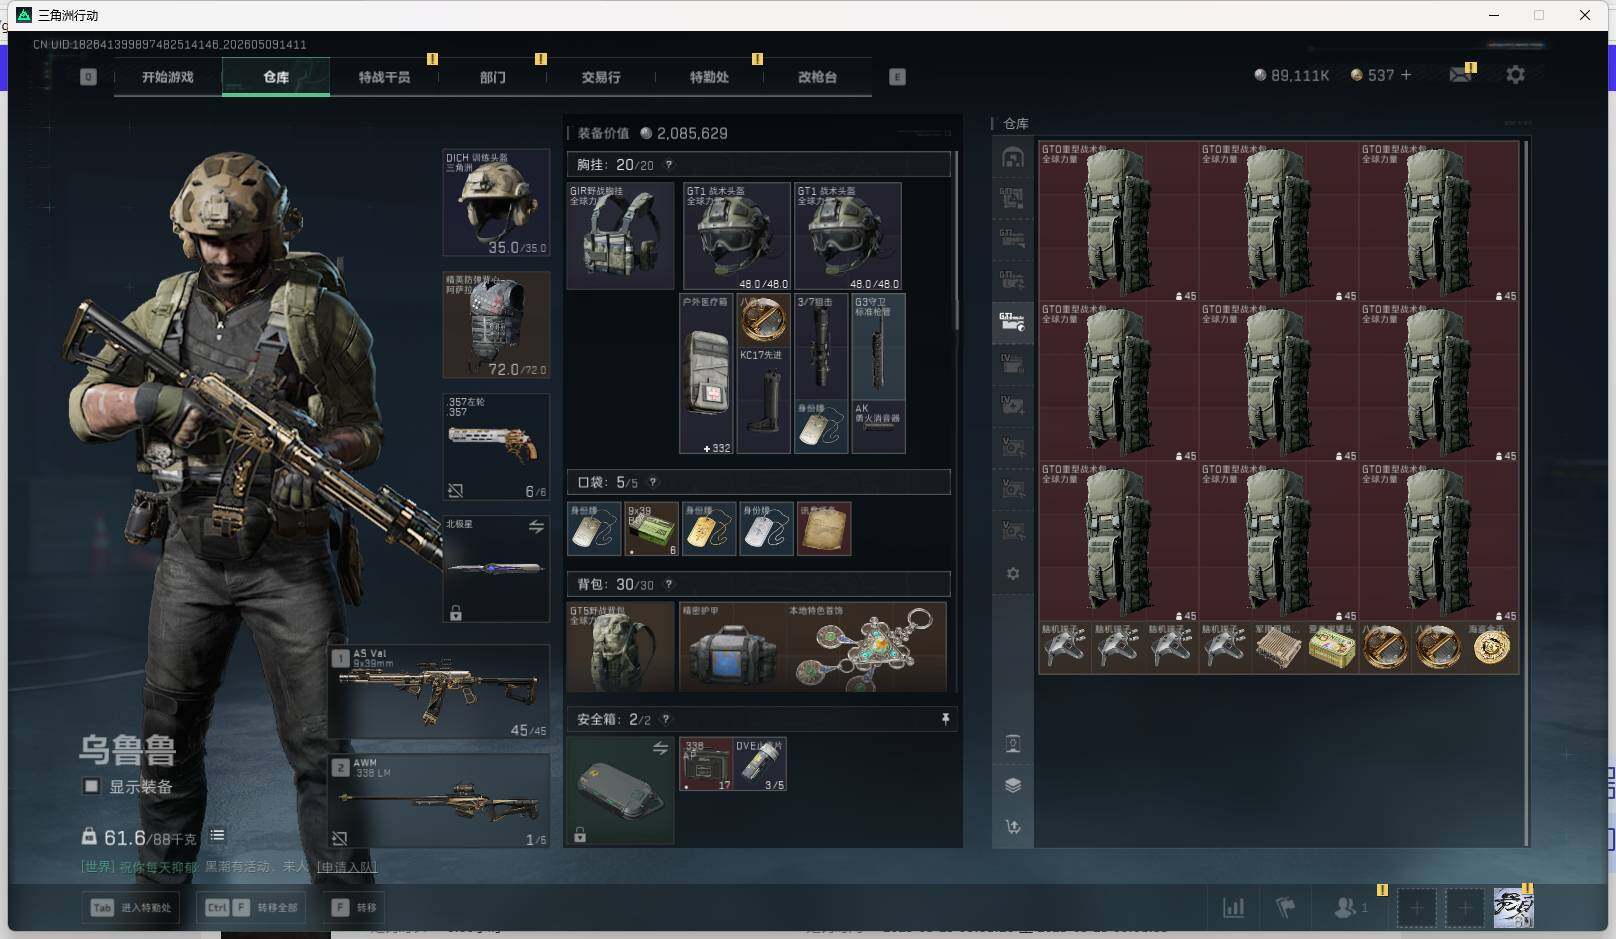Click the gear icon in warehouse sidebar
Image resolution: width=1616 pixels, height=939 pixels.
[x=1013, y=574]
